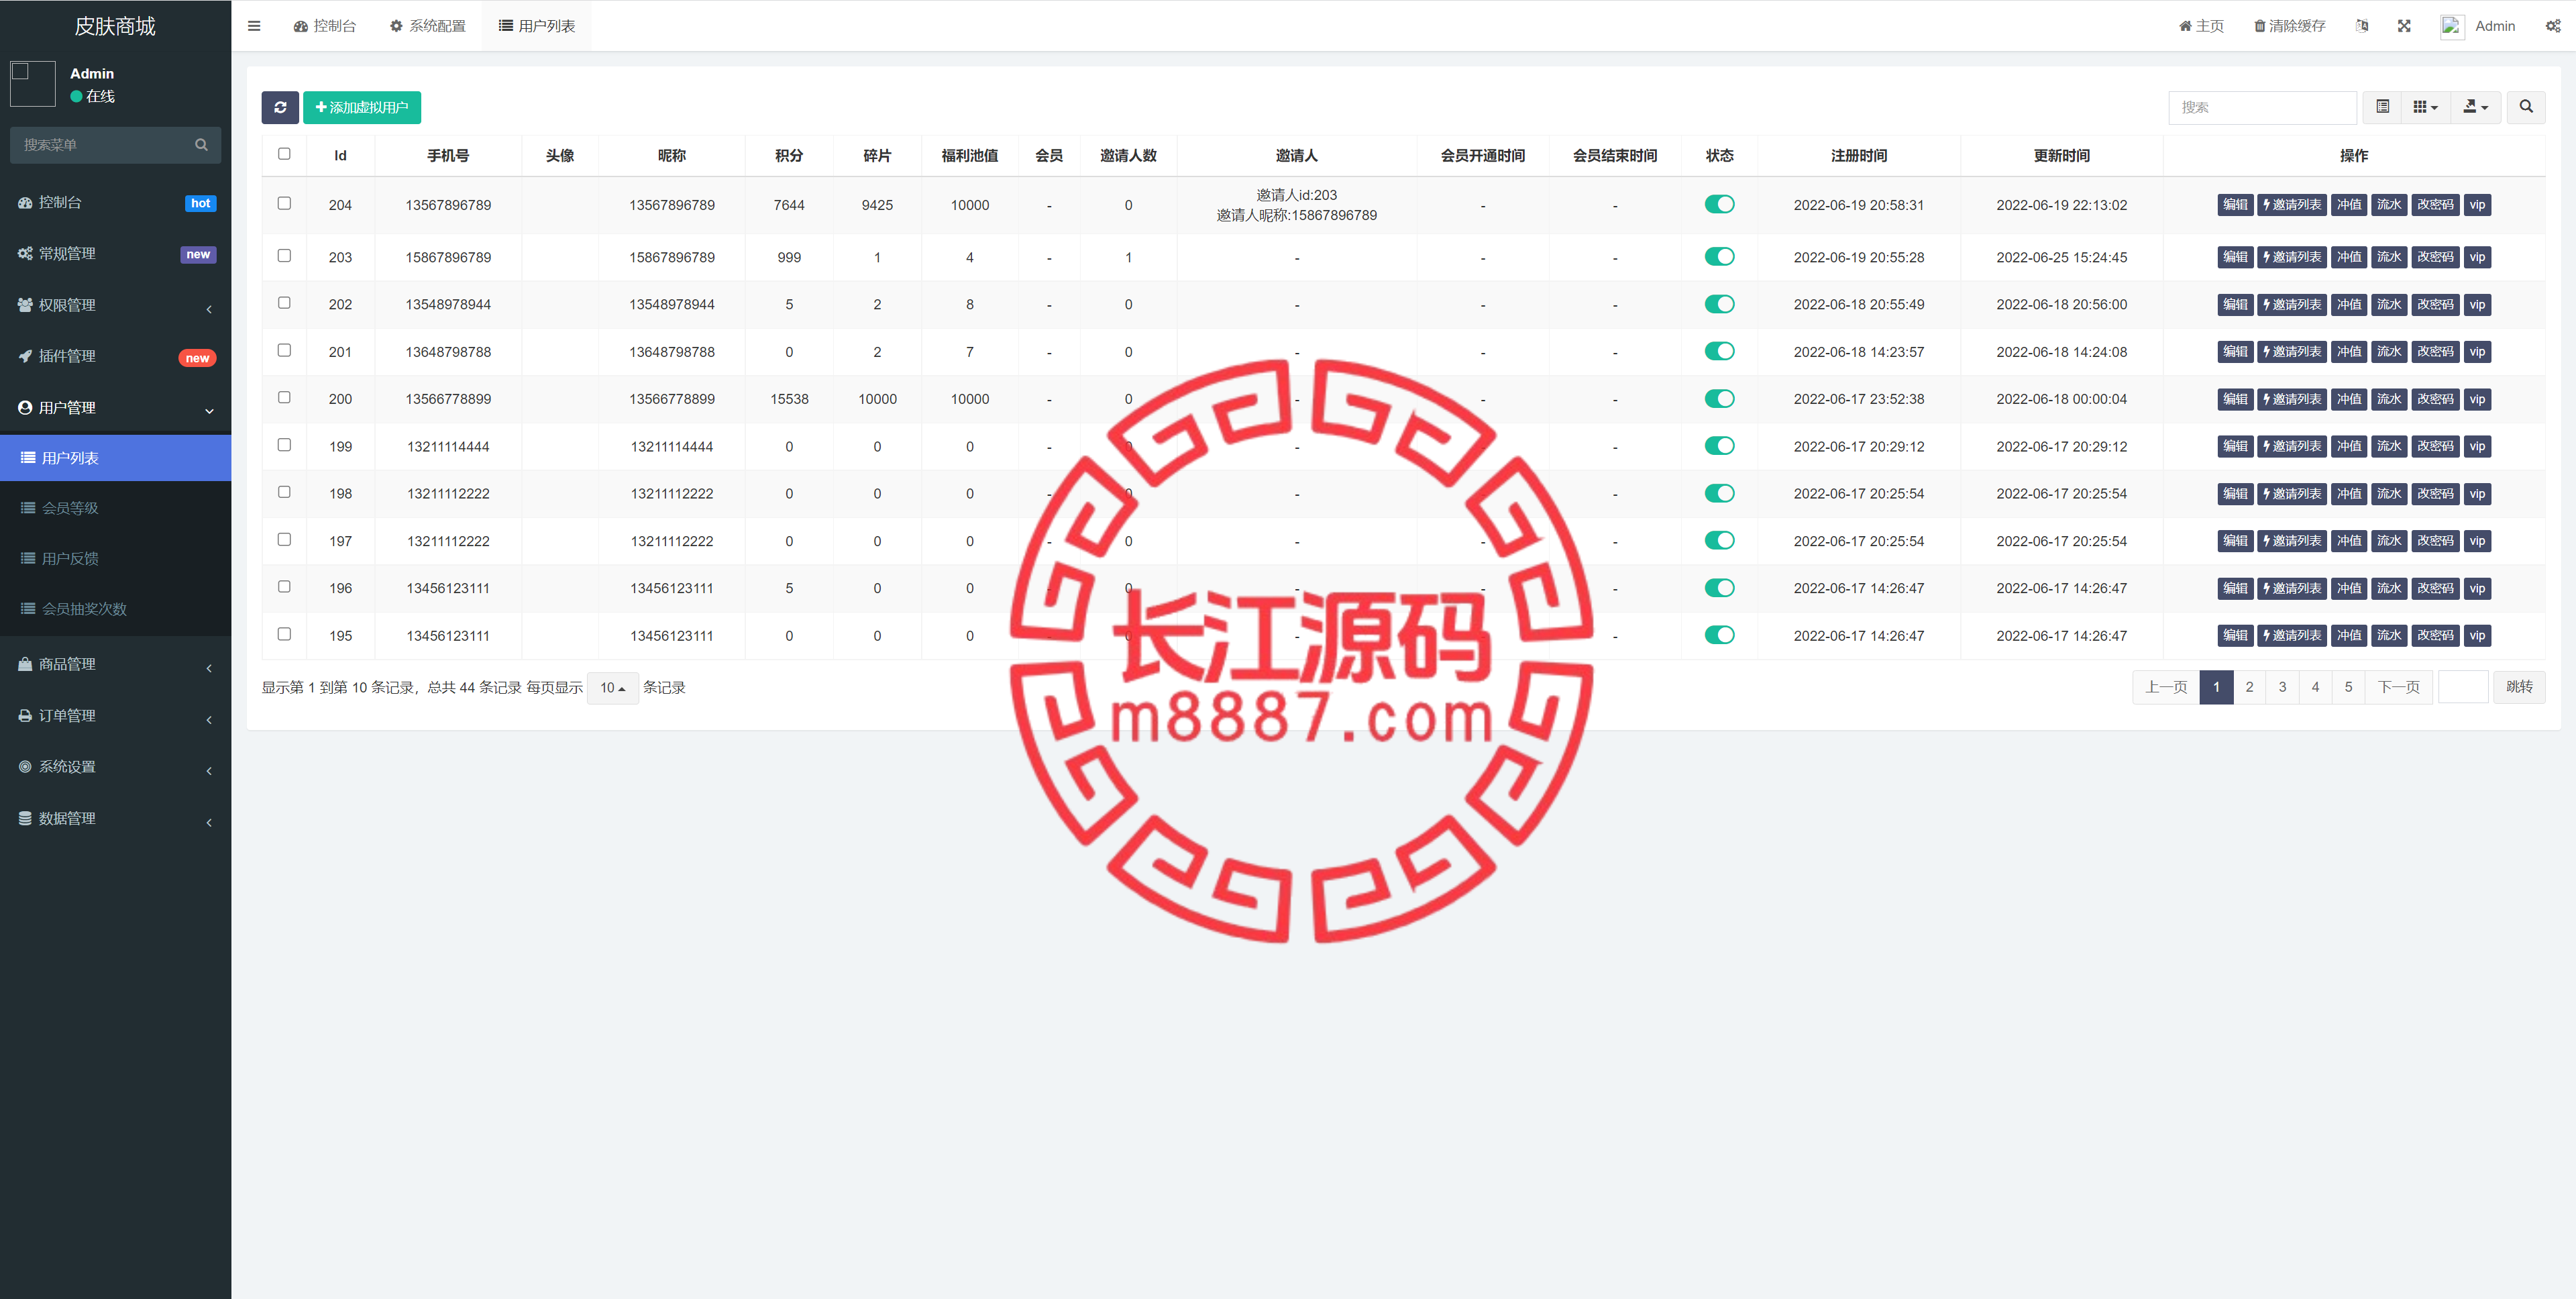Screen dimensions: 2576x1299
Task: Go to page 5
Action: 2348,687
